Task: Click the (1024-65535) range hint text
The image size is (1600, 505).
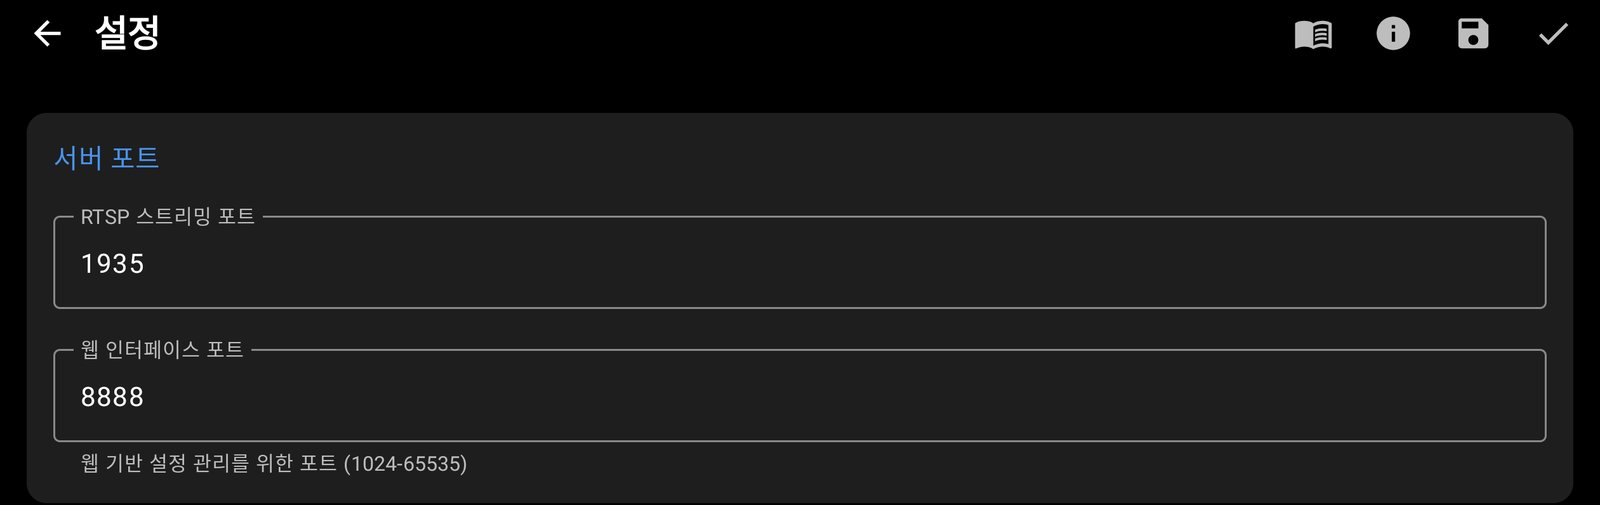Action: click(405, 464)
